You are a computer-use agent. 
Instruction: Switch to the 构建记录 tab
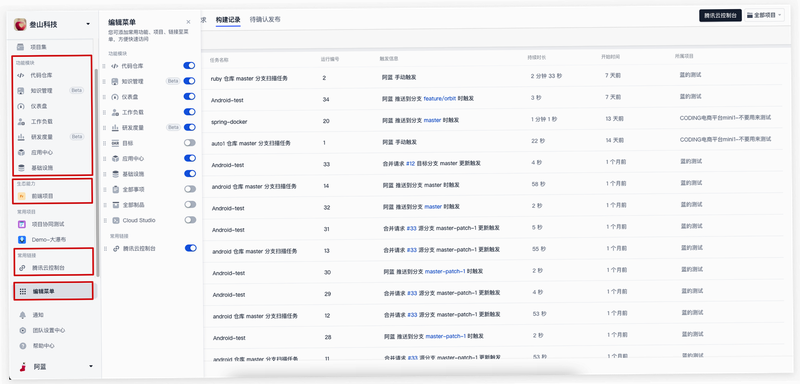[x=228, y=20]
